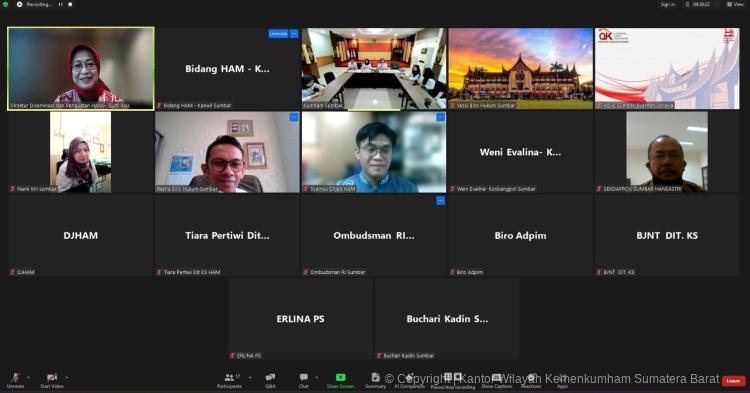
Task: Open the Participants panel
Action: tap(230, 380)
